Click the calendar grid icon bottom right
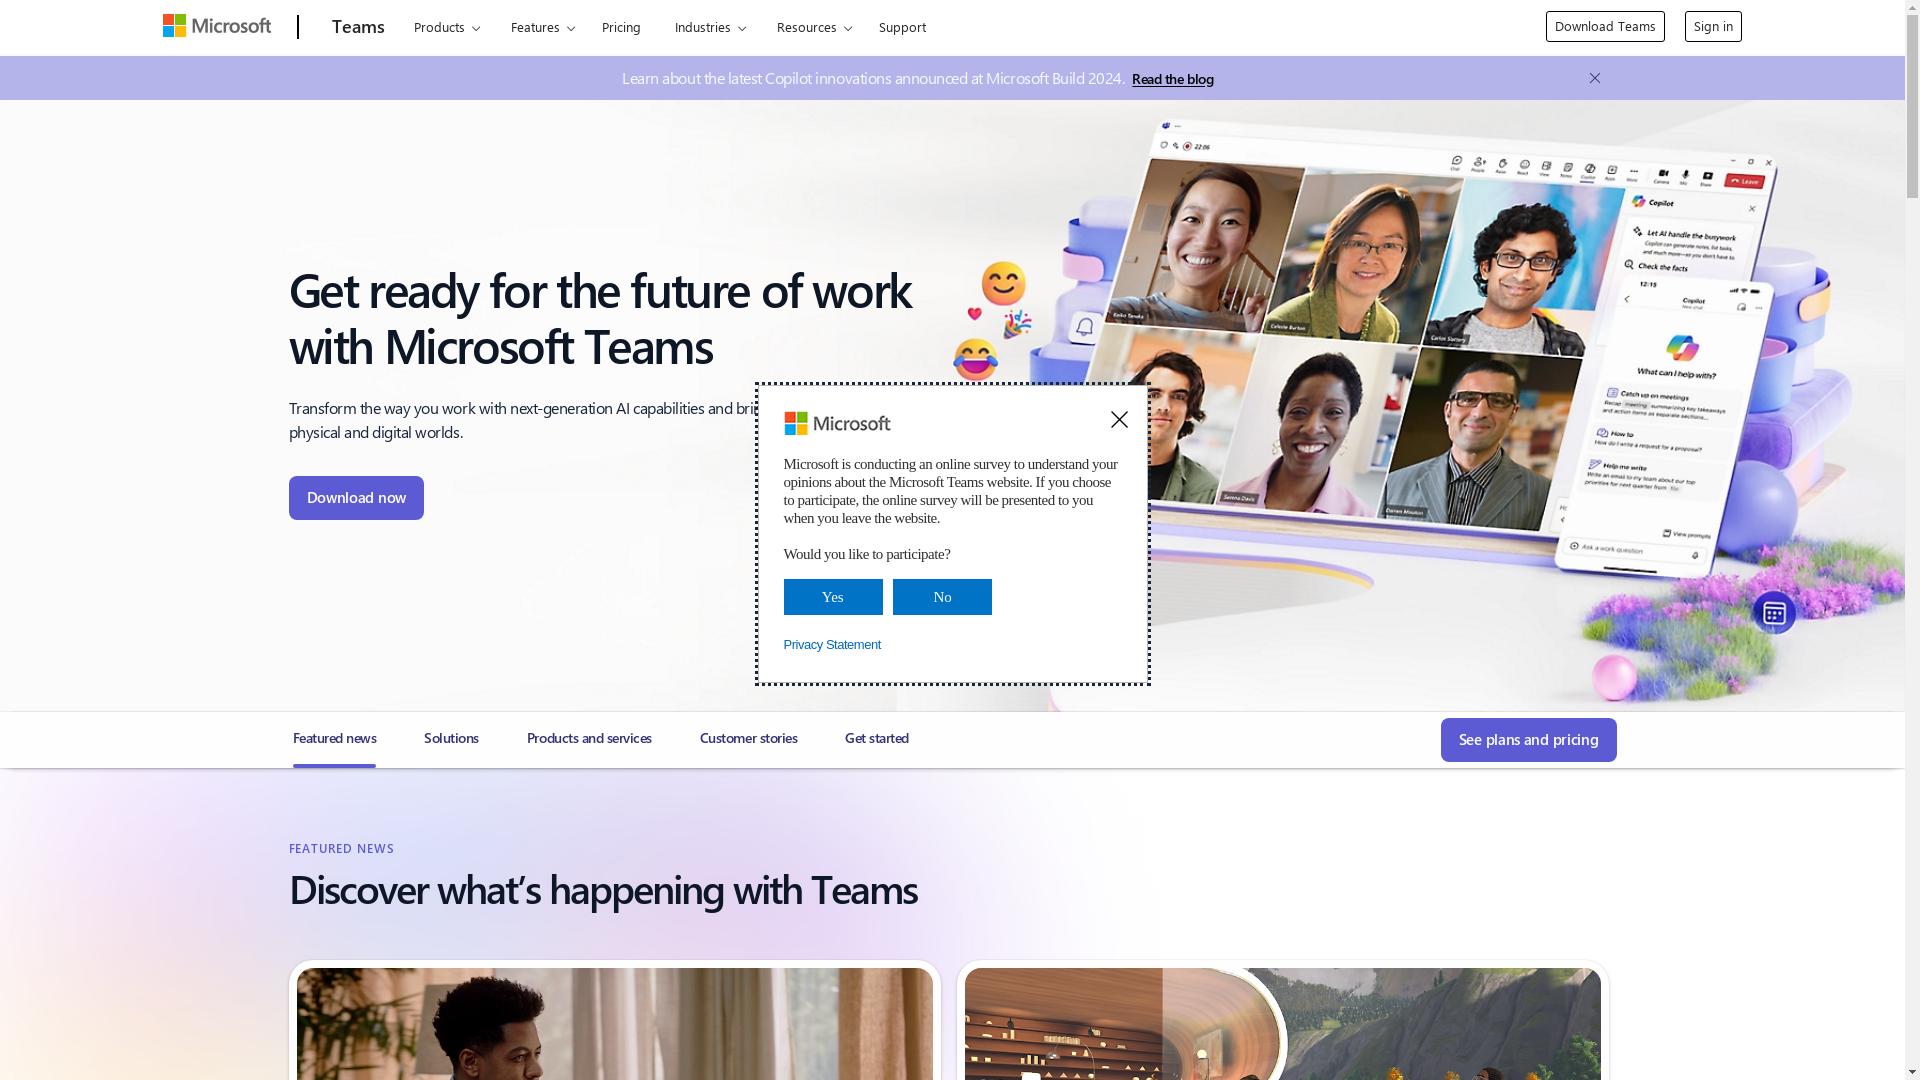 [1774, 612]
